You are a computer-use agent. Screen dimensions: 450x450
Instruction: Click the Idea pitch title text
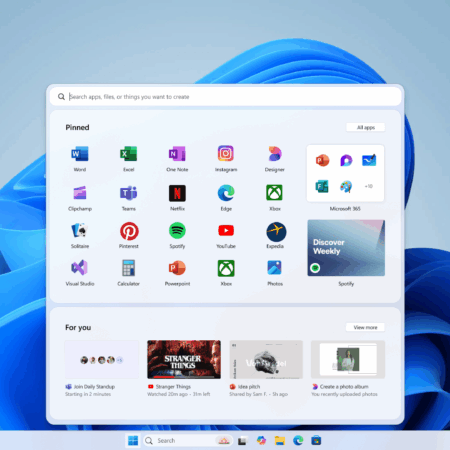point(249,387)
